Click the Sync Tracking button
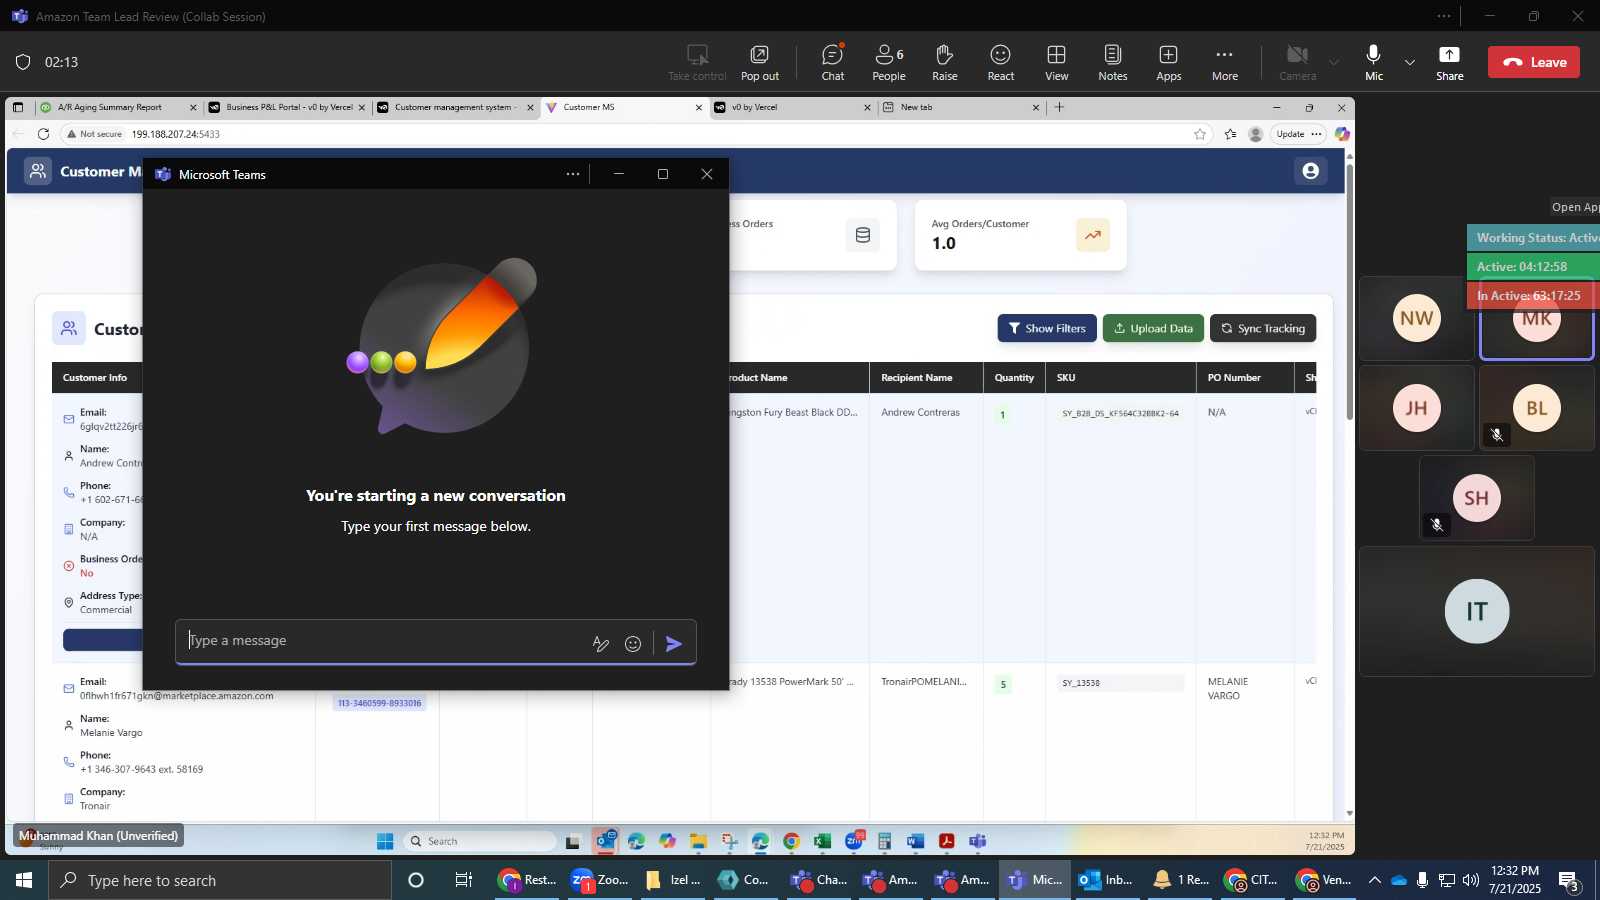The height and width of the screenshot is (900, 1600). pyautogui.click(x=1262, y=328)
